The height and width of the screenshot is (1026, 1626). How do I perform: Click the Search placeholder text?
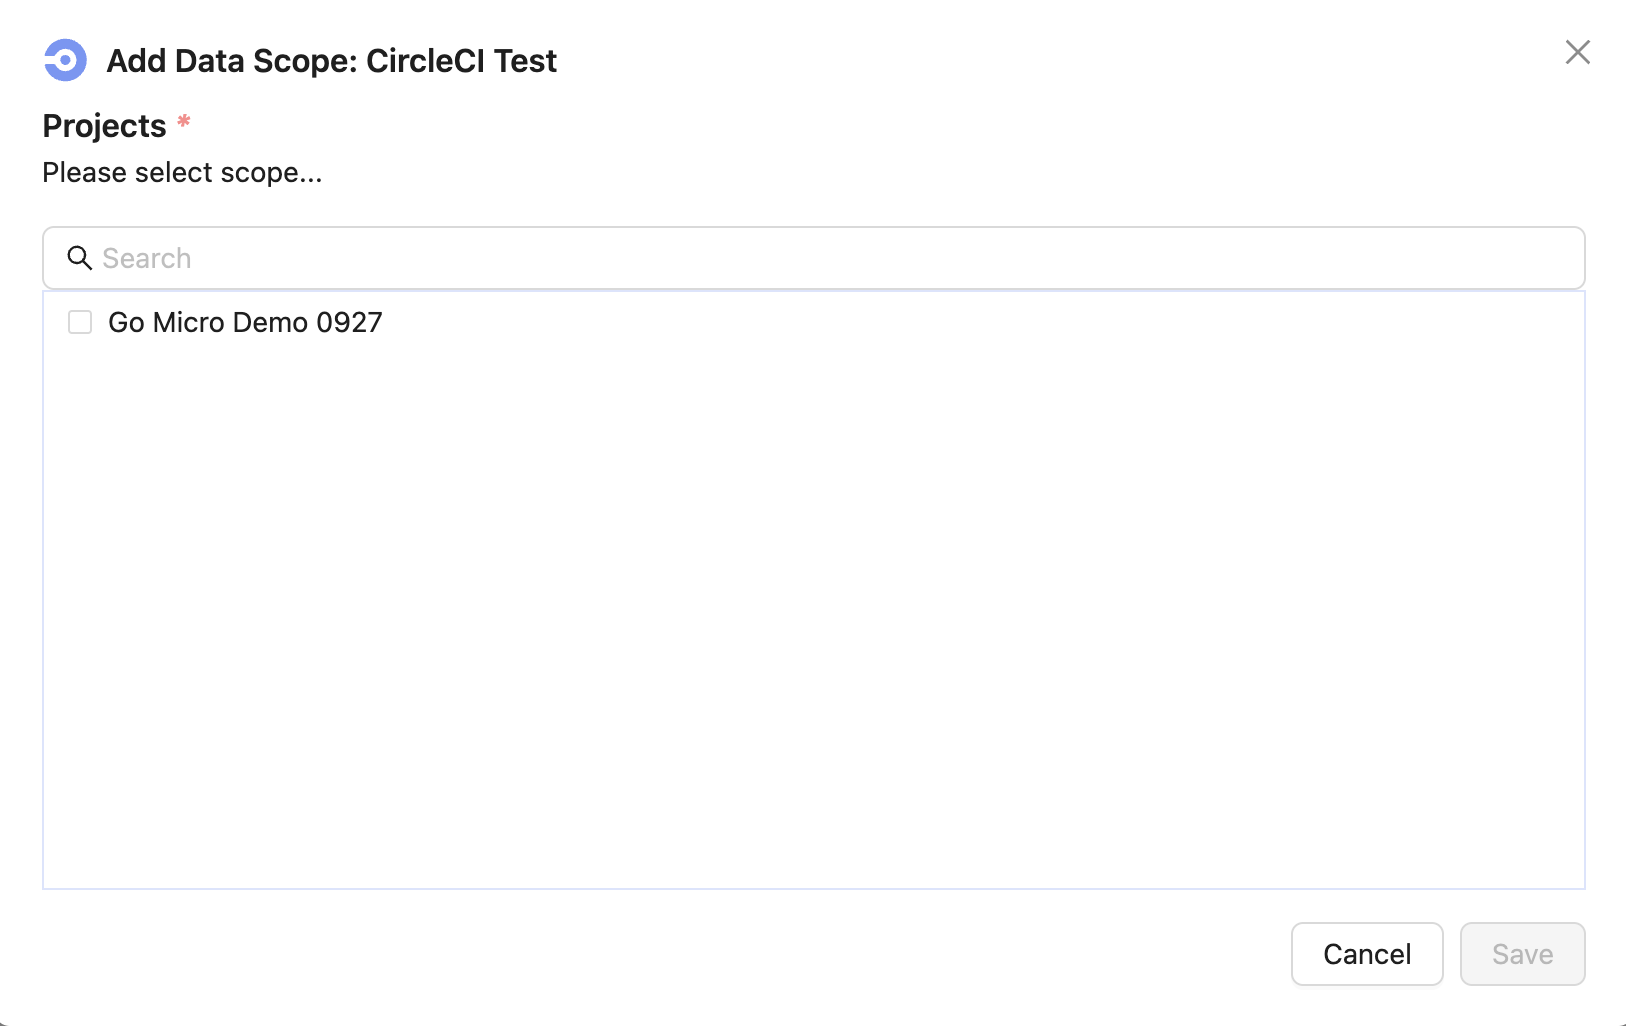(147, 258)
